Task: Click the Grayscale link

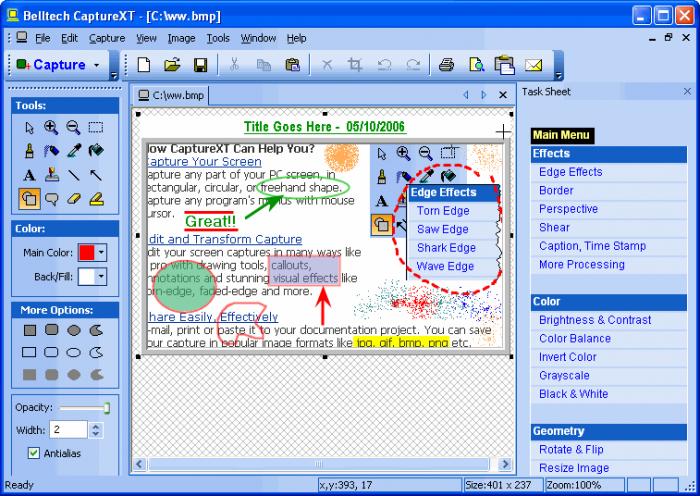Action: [564, 375]
